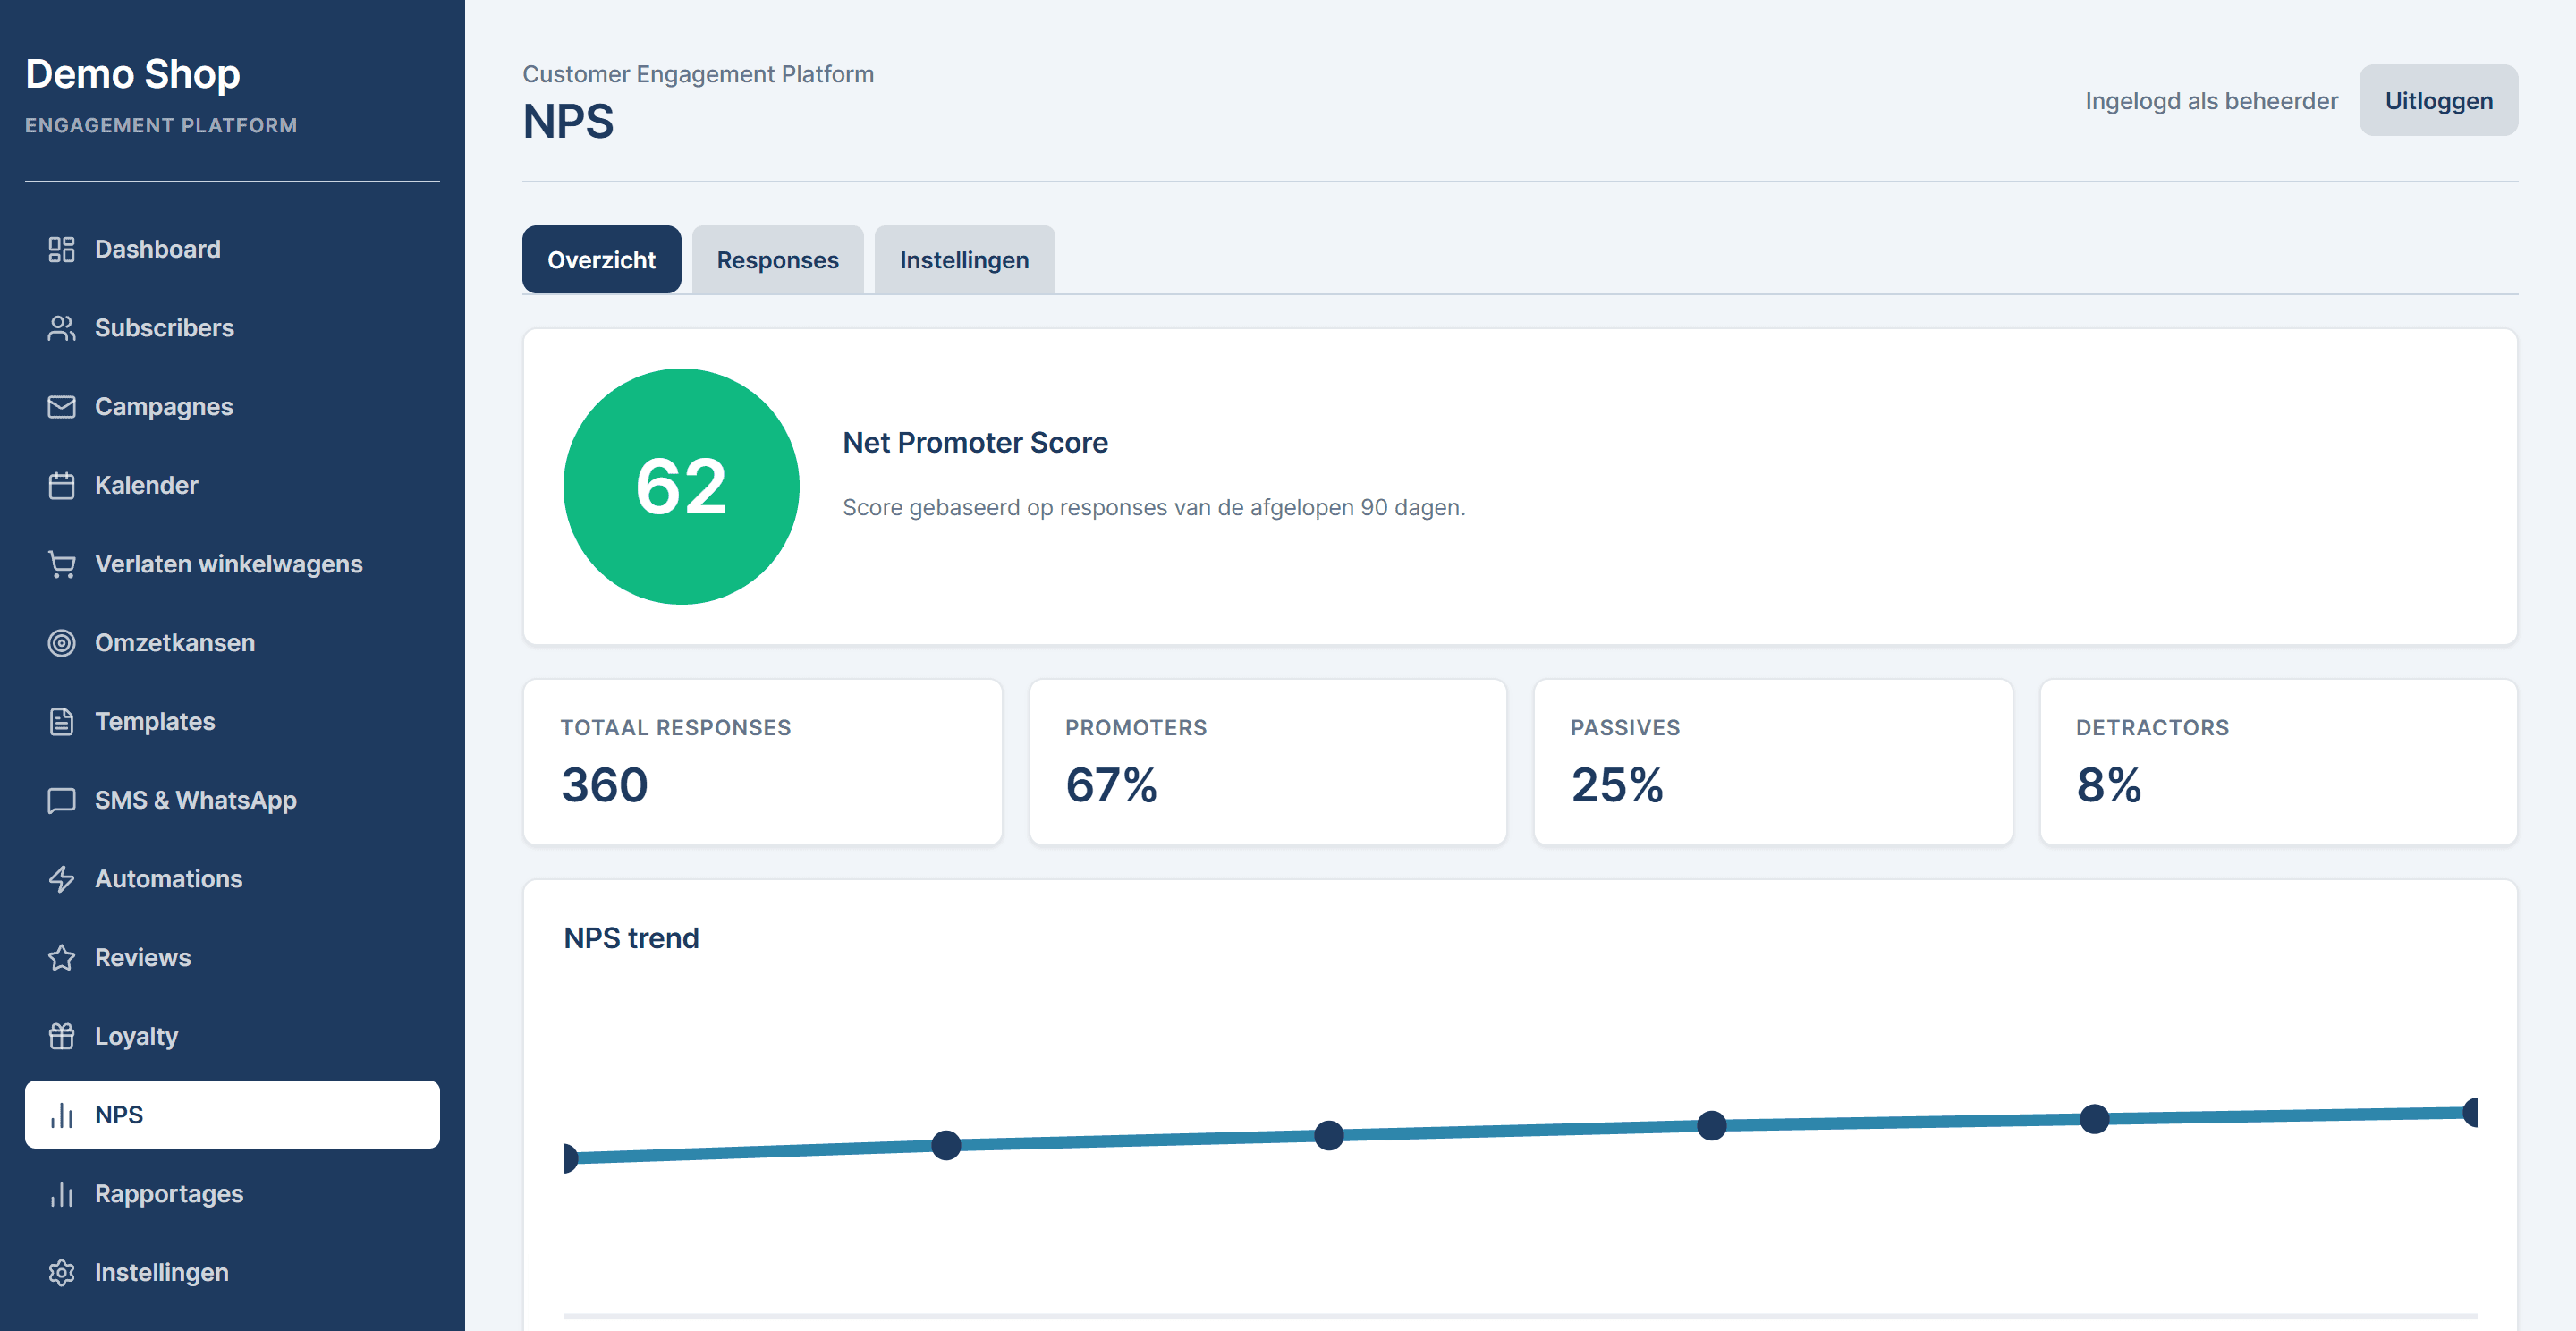Image resolution: width=2576 pixels, height=1331 pixels.
Task: Click the Passives 25% card
Action: tap(1773, 762)
